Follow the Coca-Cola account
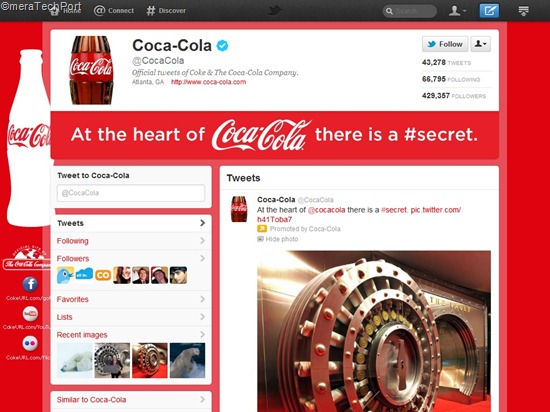 (445, 44)
